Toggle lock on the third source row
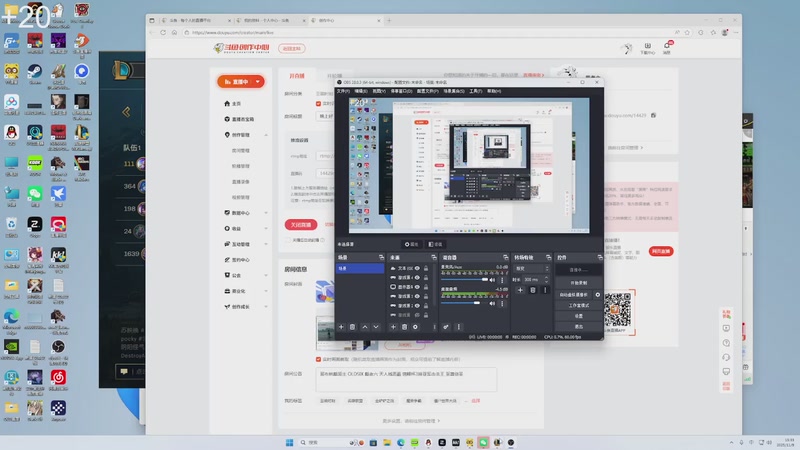 426,287
